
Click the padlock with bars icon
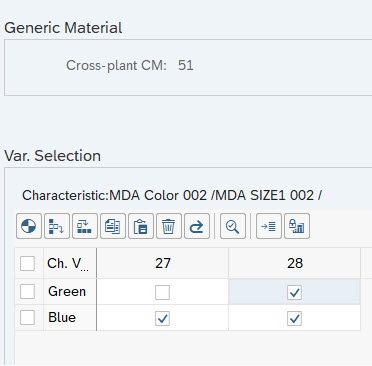point(297,226)
